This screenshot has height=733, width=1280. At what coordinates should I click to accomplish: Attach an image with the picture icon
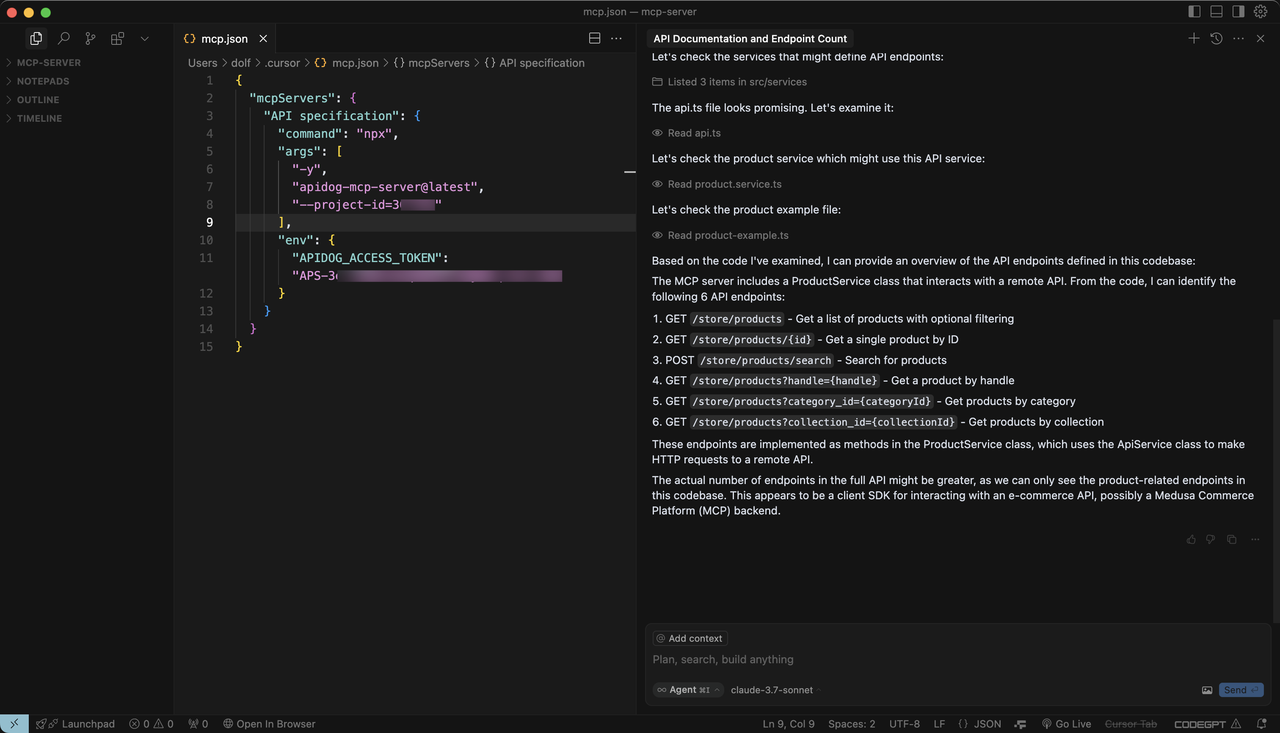pyautogui.click(x=1207, y=690)
